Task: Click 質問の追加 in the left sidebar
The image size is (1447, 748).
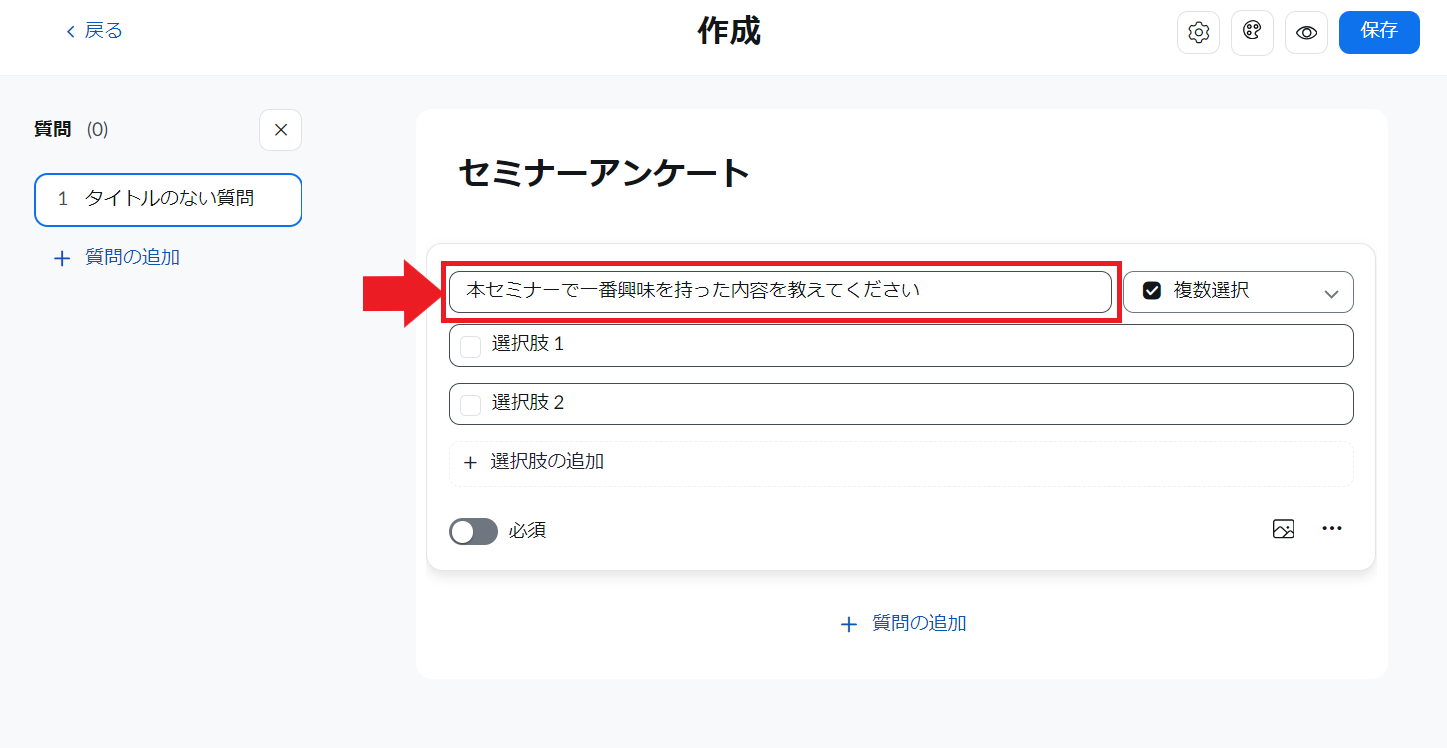Action: click(x=117, y=258)
